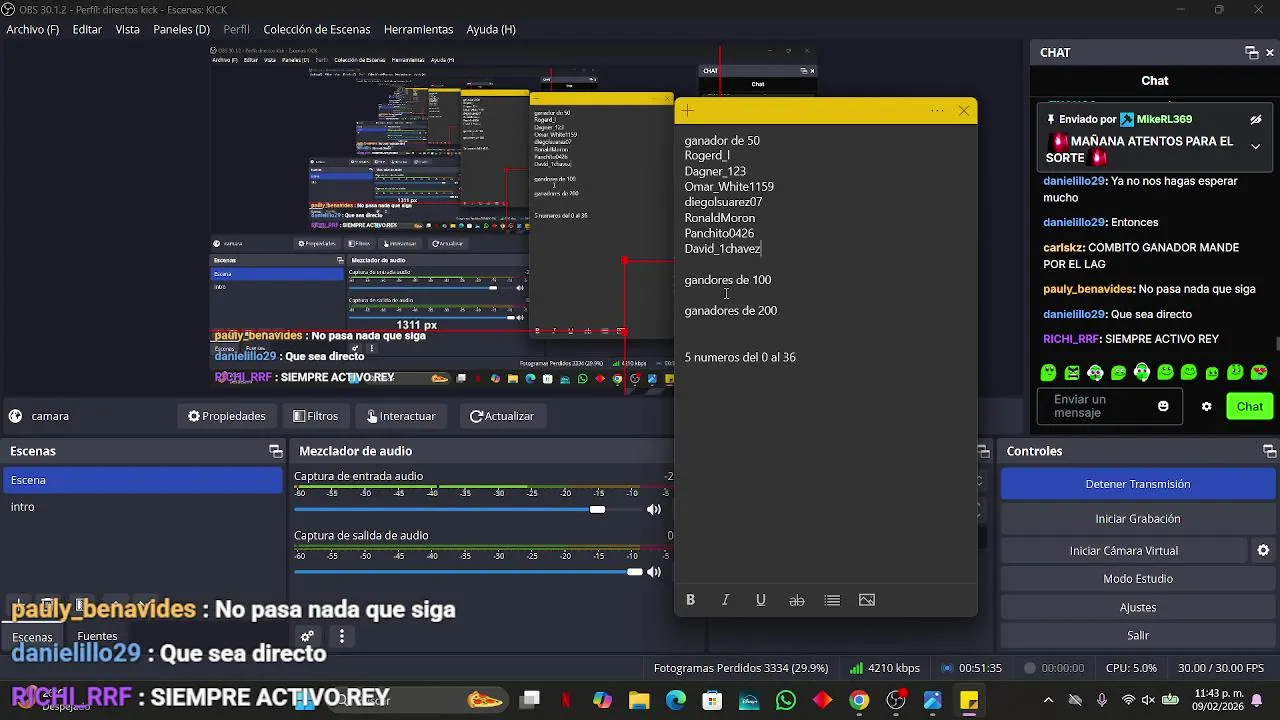Screen dimensions: 1280x720
Task: Toggle strikethrough in the sticky note
Action: click(797, 600)
